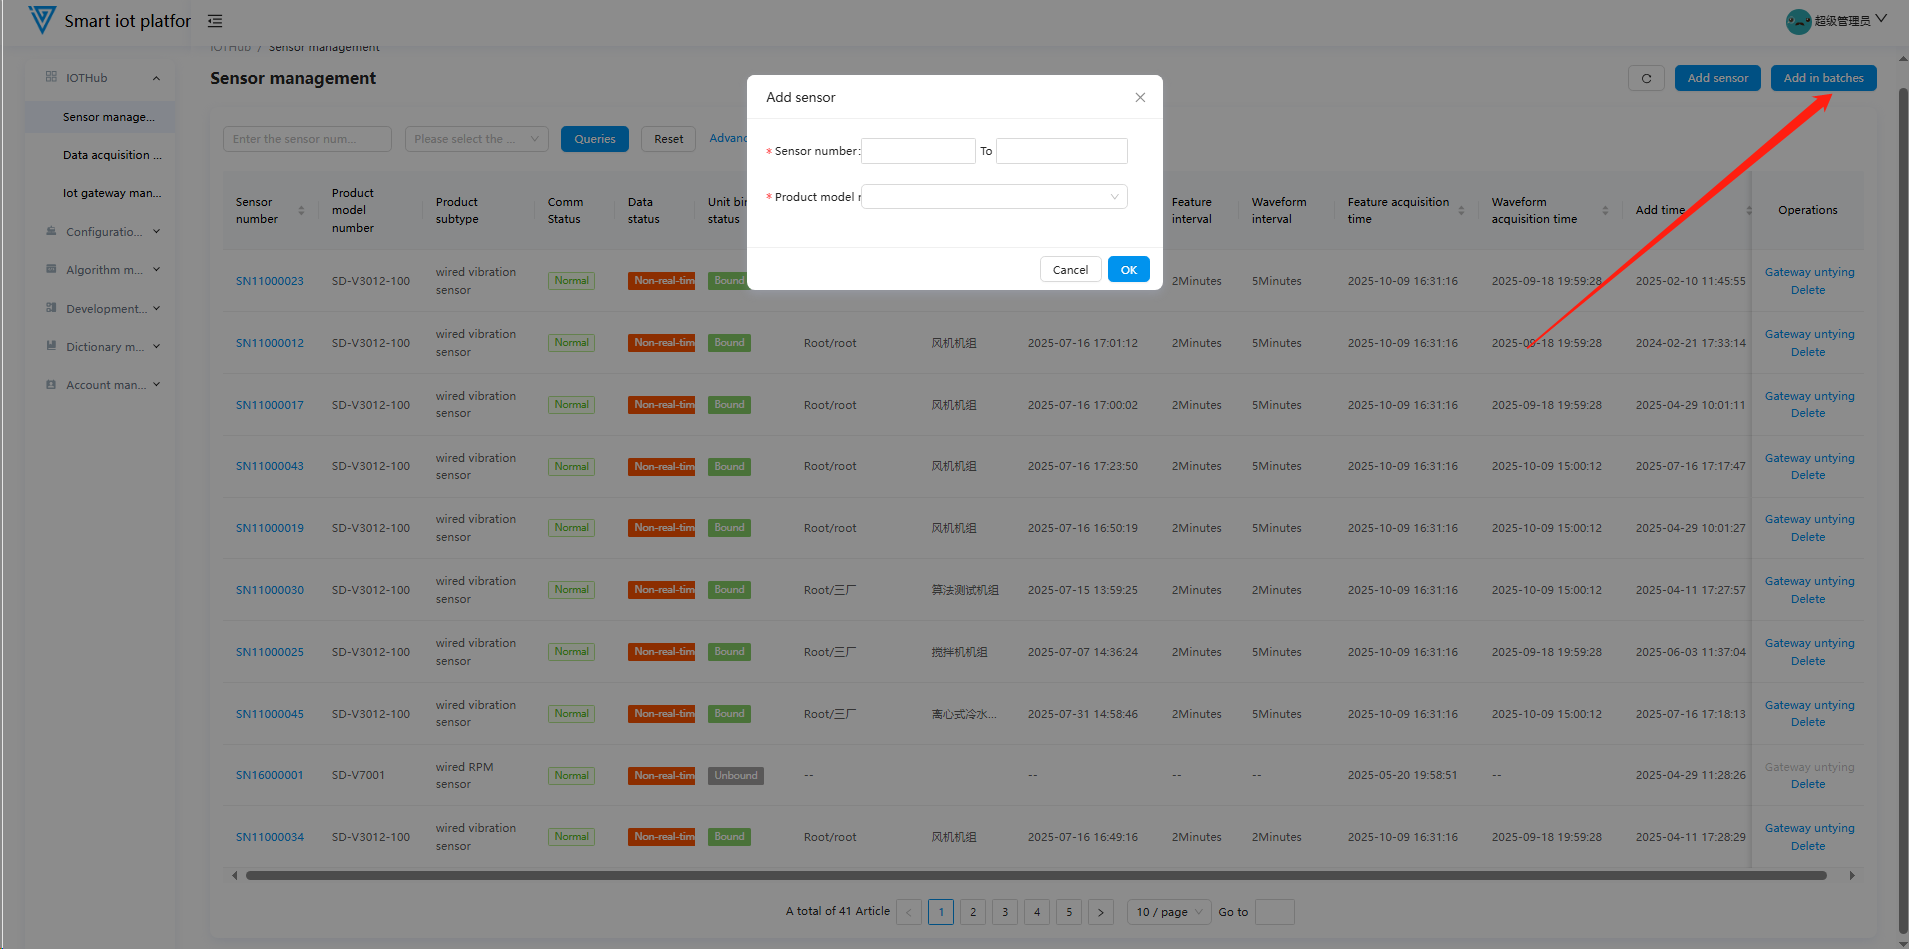Click Gateway untying for SN11000012

point(1809,334)
